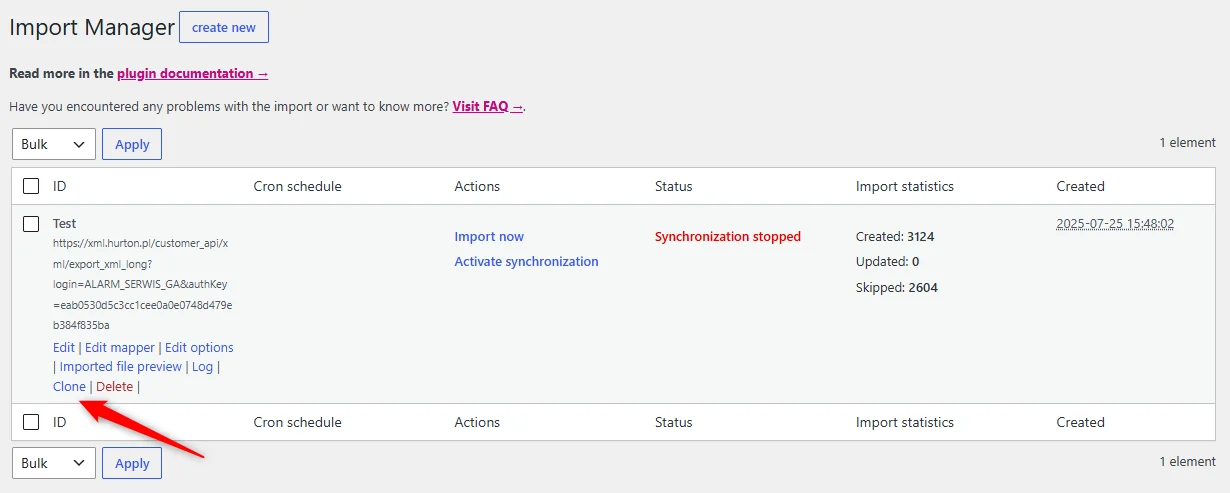Click the top Apply button
This screenshot has height=493, width=1230.
(x=132, y=144)
